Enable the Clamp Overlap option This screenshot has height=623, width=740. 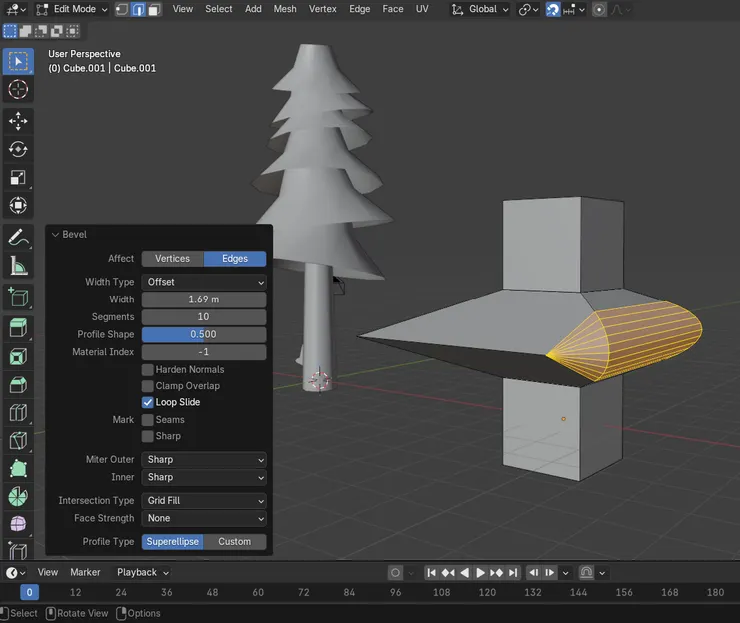point(148,386)
